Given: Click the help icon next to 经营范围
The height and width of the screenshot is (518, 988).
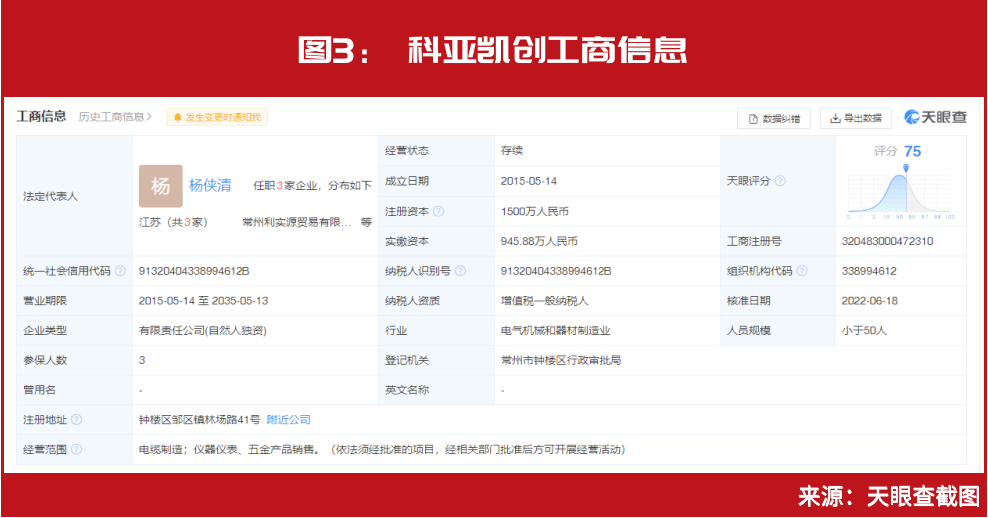Looking at the screenshot, I should click(76, 449).
